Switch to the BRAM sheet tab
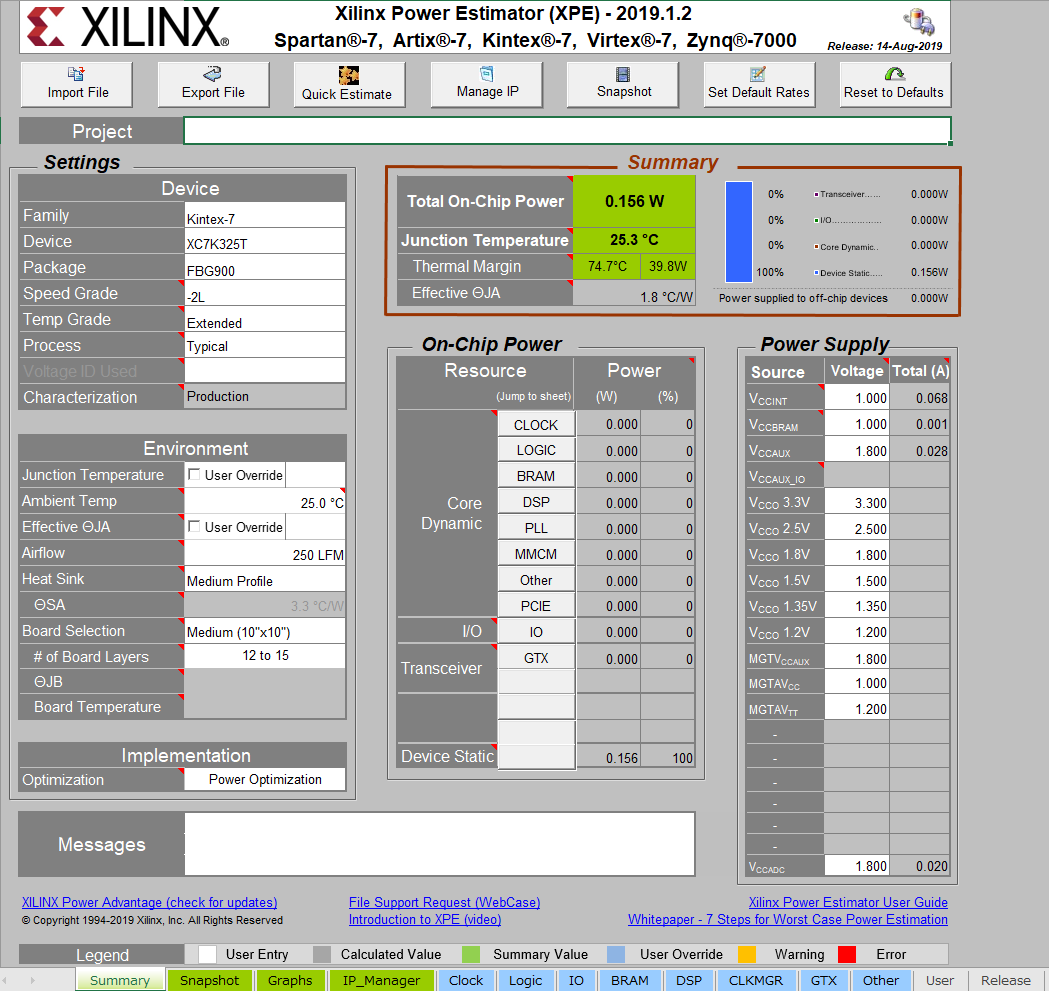Image resolution: width=1049 pixels, height=991 pixels. click(x=630, y=980)
